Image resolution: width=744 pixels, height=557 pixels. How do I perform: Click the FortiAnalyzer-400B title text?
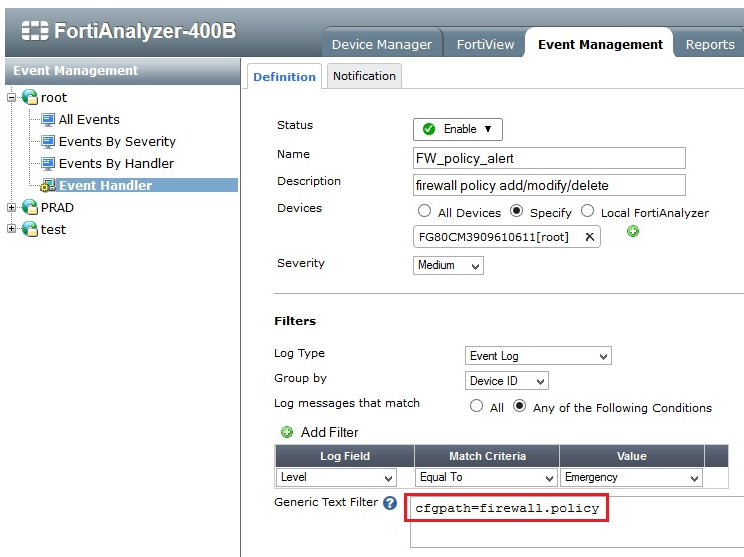(x=145, y=31)
